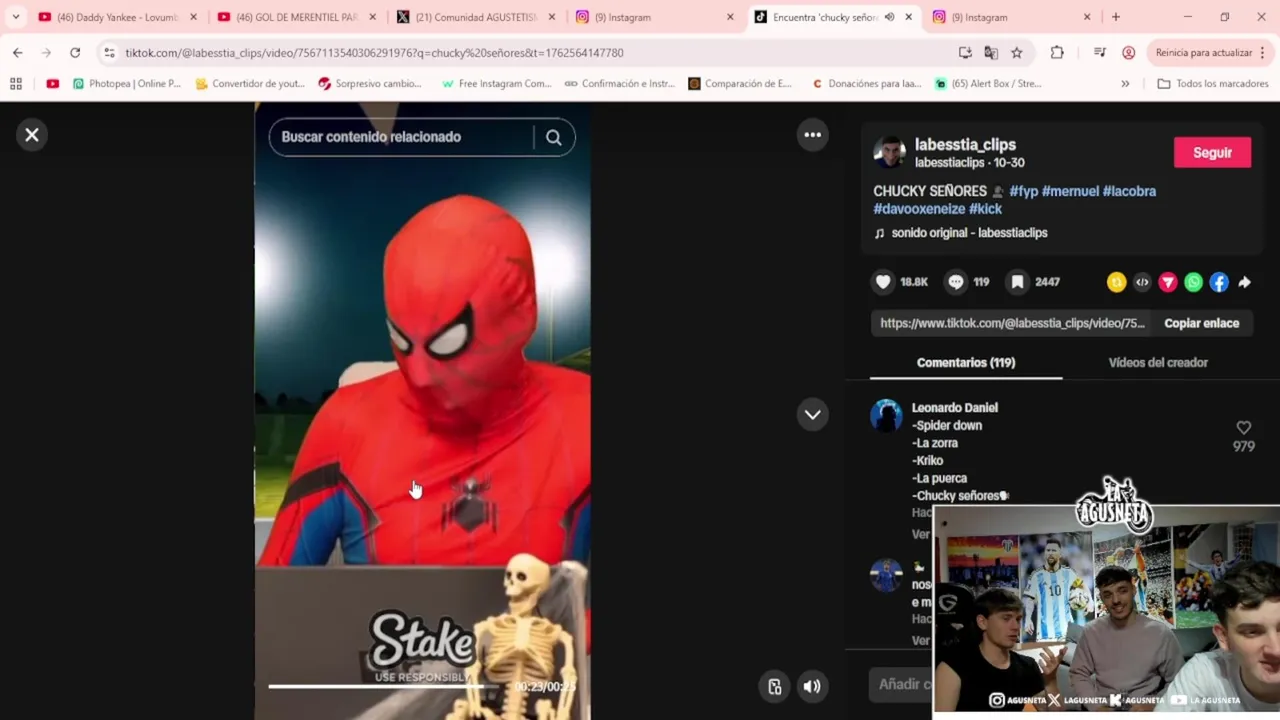The image size is (1280, 720).
Task: Open the three-dots more options menu
Action: pos(812,135)
